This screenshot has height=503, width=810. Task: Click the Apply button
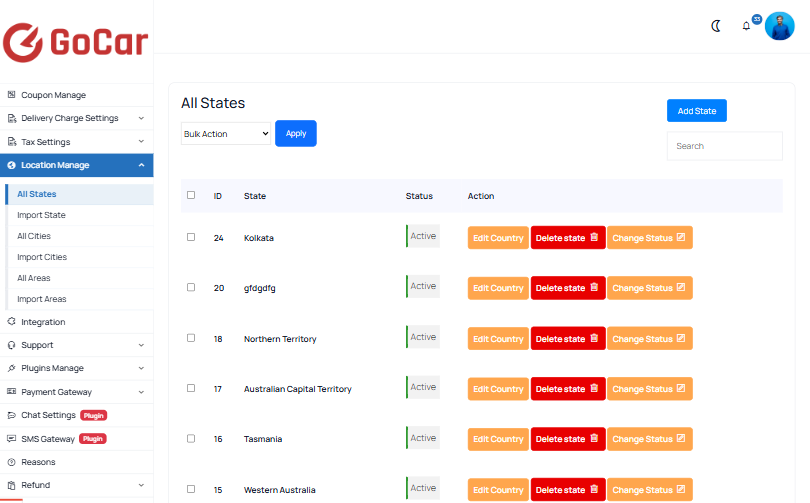[295, 133]
